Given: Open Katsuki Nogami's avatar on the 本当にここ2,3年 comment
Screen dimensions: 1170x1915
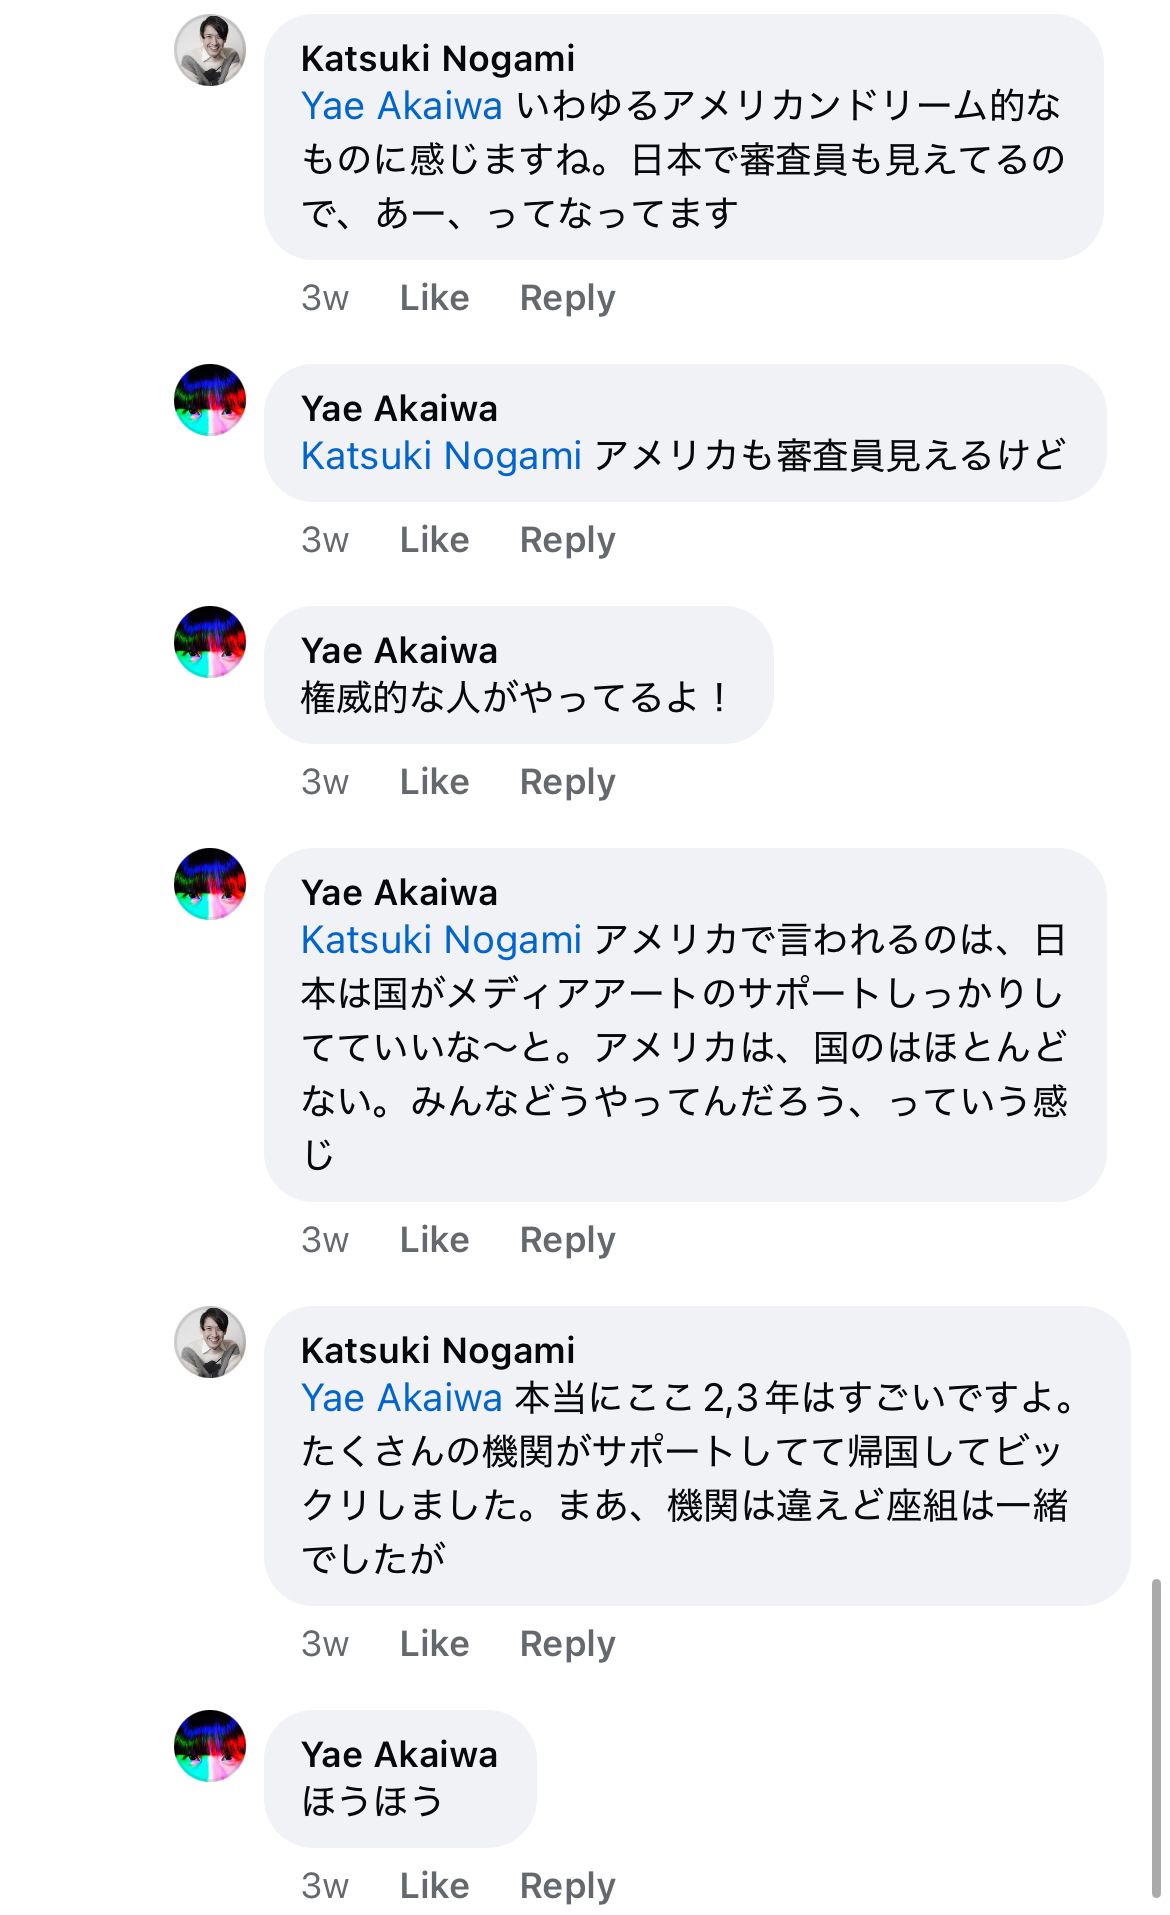Looking at the screenshot, I should tap(210, 1342).
